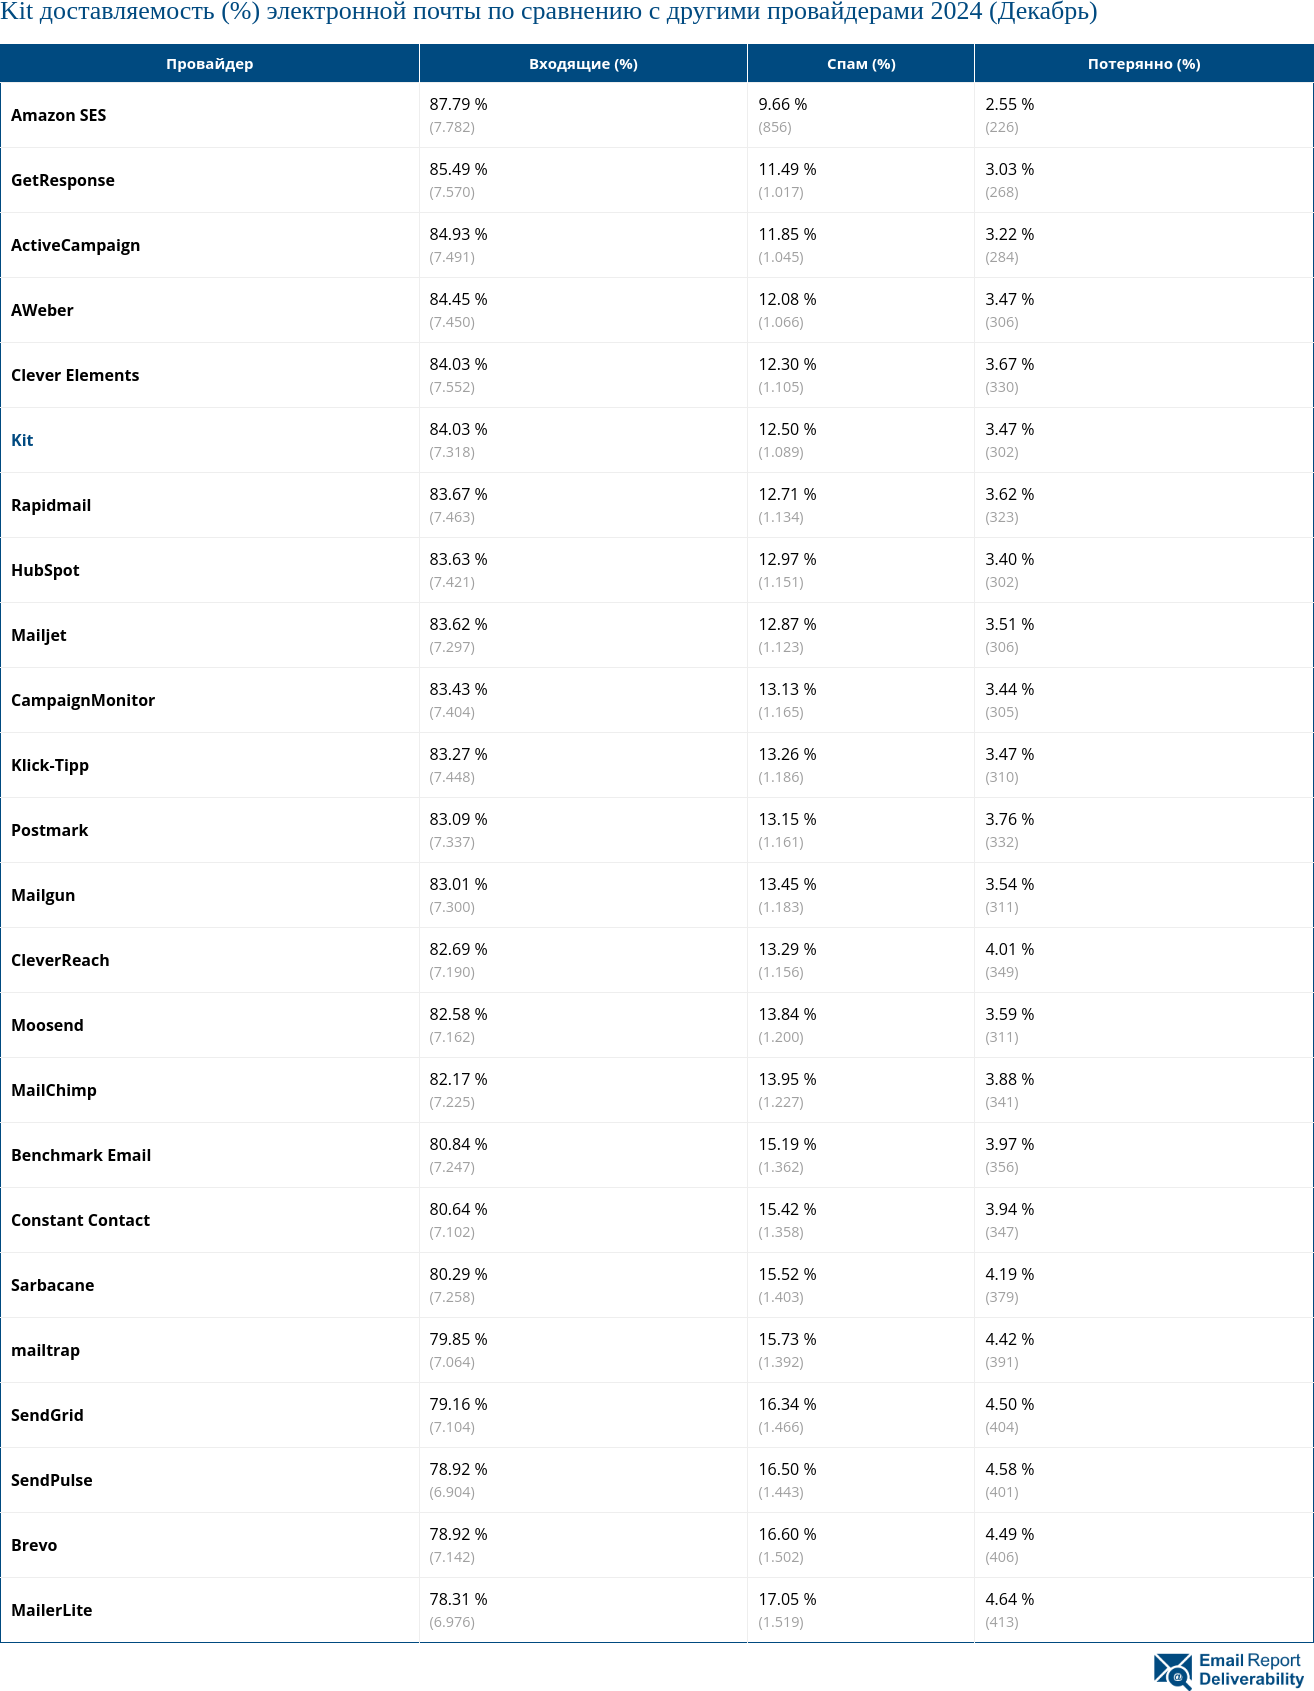Image resolution: width=1314 pixels, height=1691 pixels.
Task: Click the ActiveCampaign provider name
Action: (x=75, y=245)
